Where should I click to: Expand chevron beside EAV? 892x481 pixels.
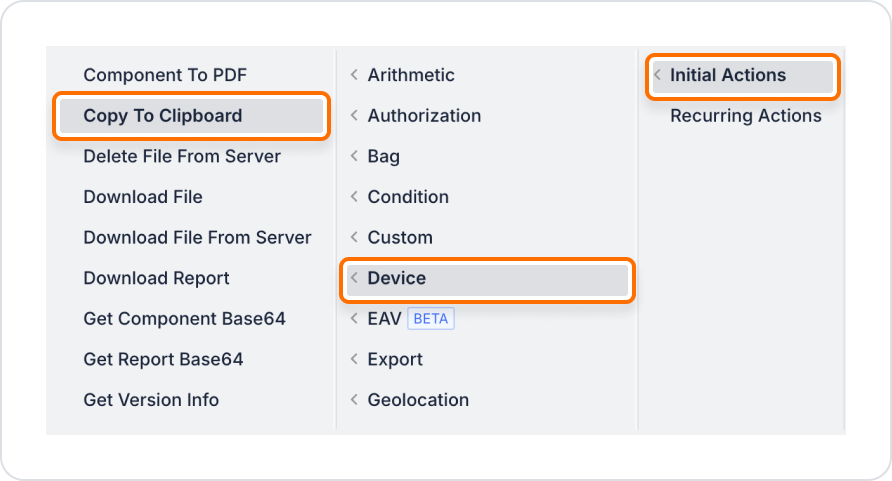coord(354,319)
